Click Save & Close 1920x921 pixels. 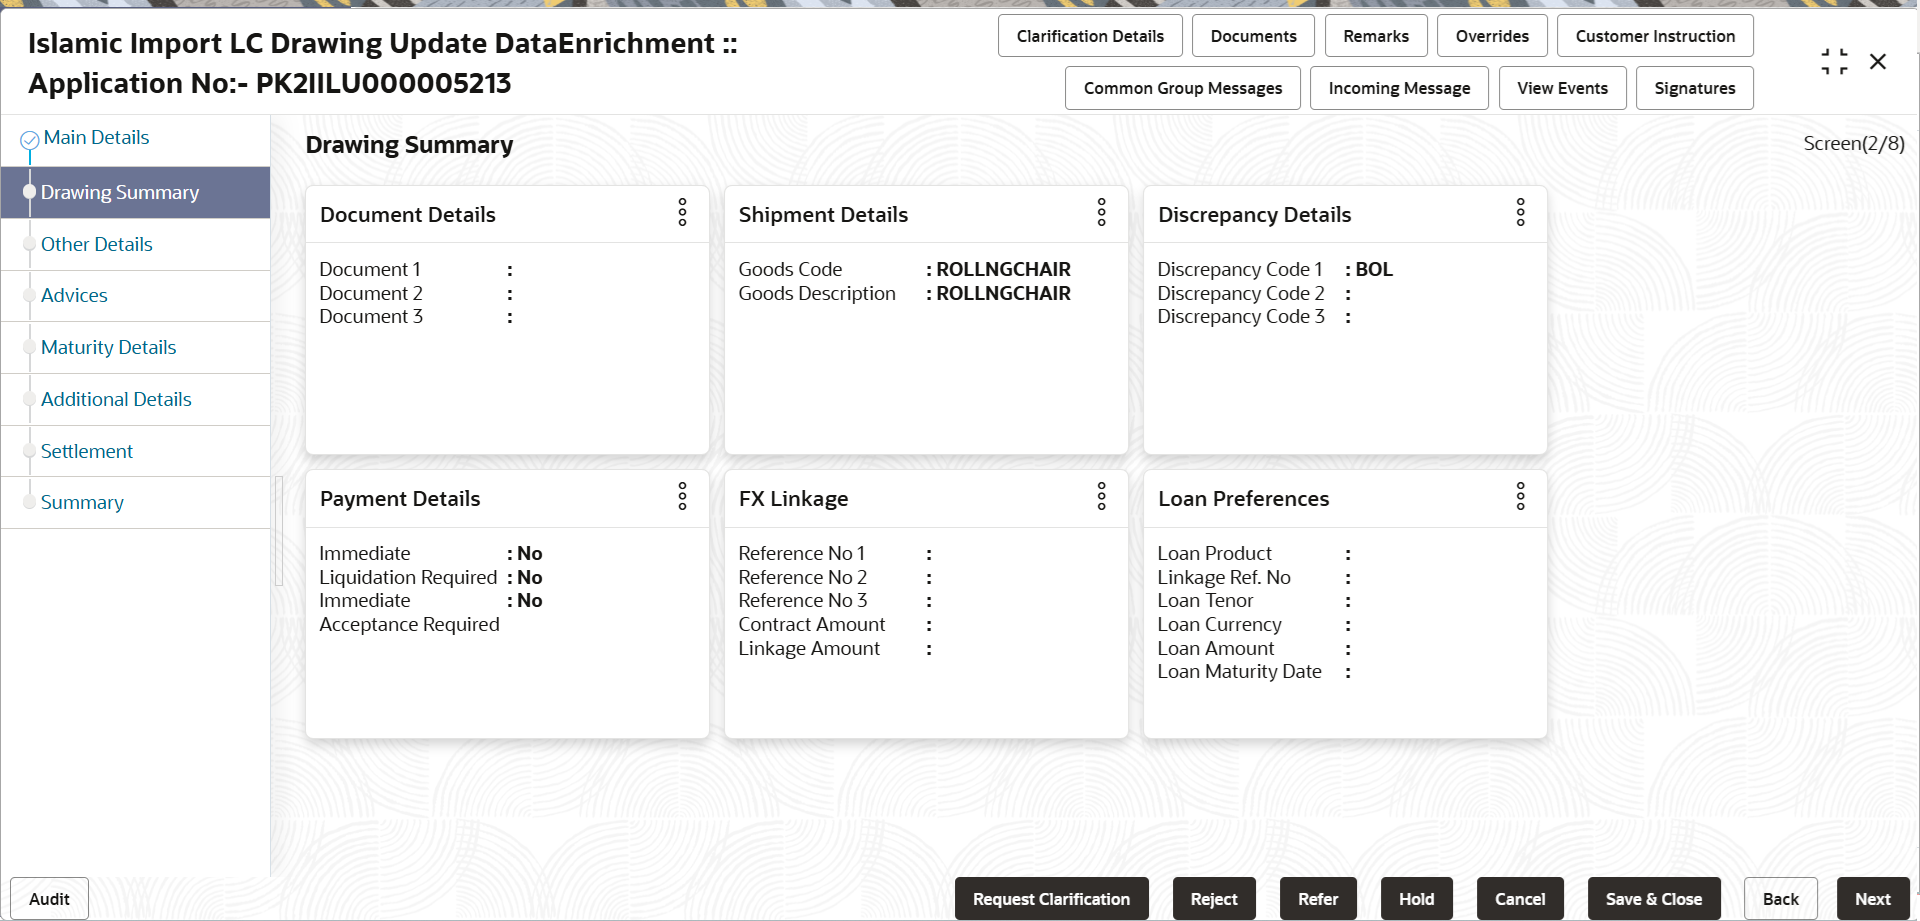pyautogui.click(x=1653, y=899)
